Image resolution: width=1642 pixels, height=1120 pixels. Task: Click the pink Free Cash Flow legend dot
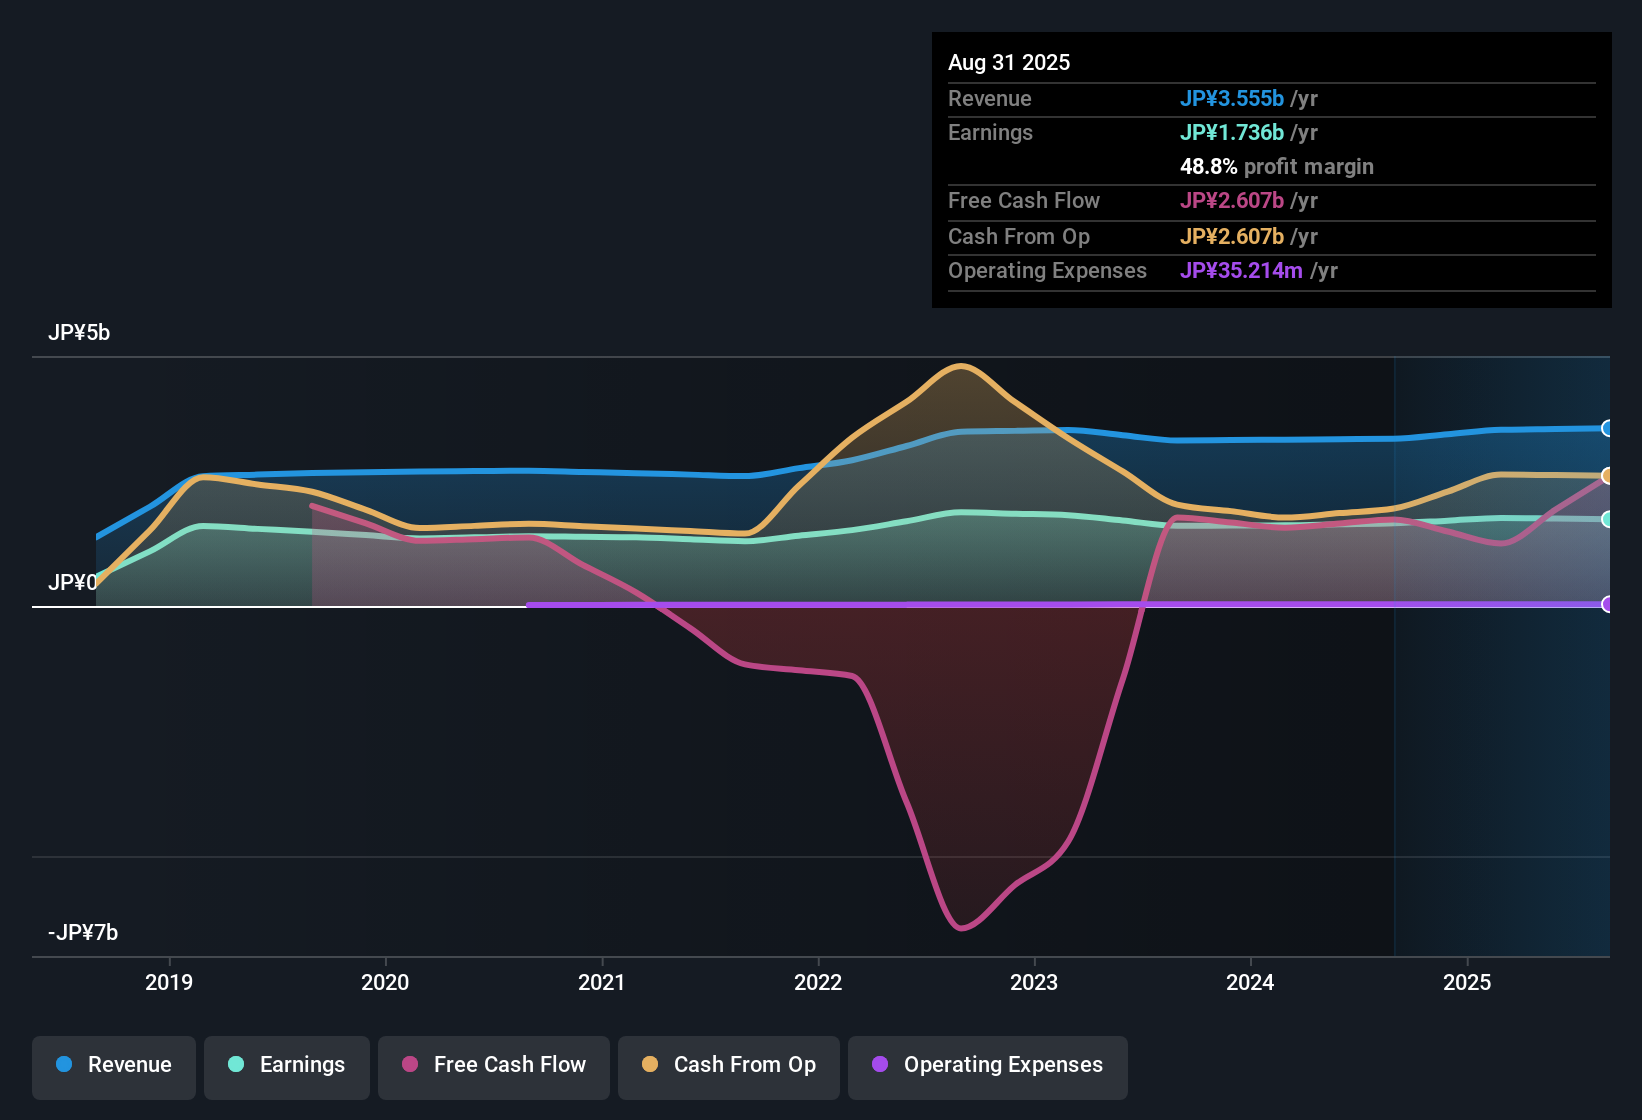408,1066
